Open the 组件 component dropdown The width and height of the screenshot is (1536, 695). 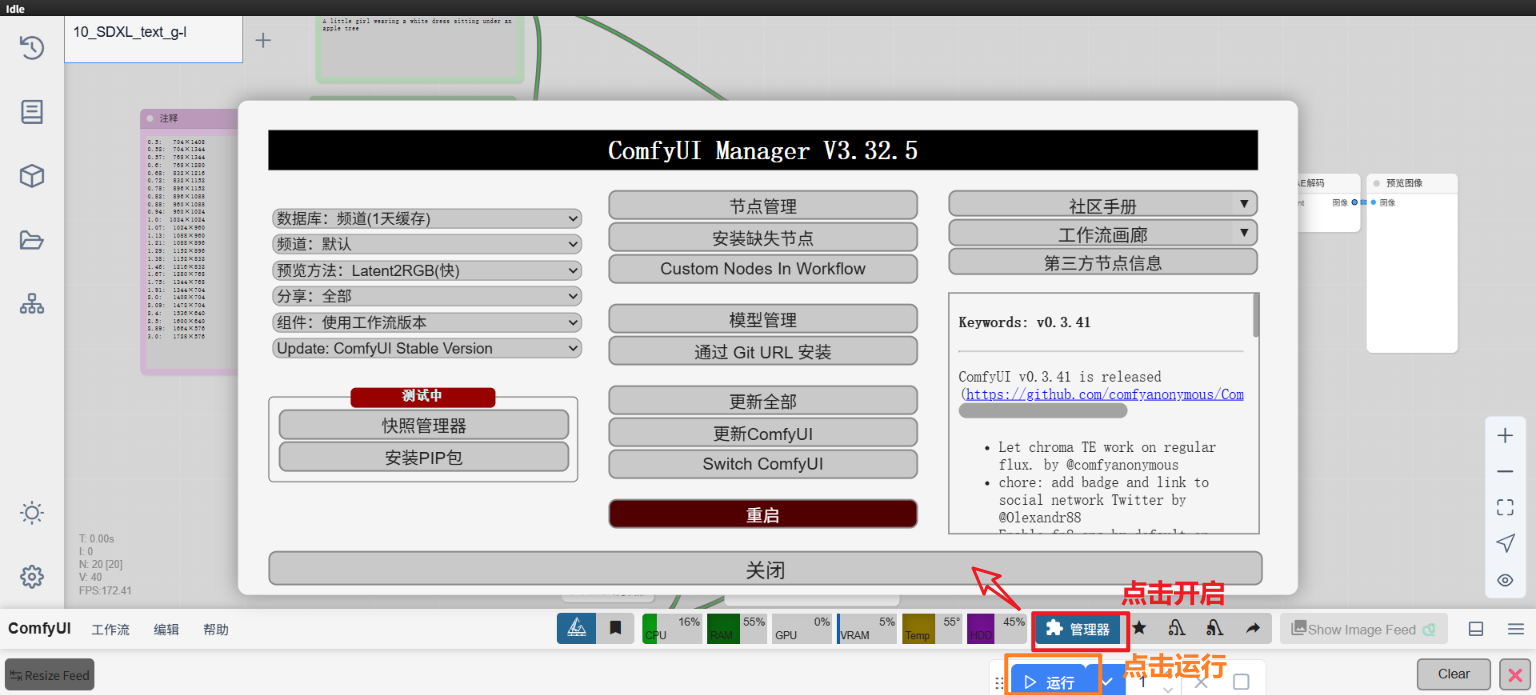click(427, 322)
